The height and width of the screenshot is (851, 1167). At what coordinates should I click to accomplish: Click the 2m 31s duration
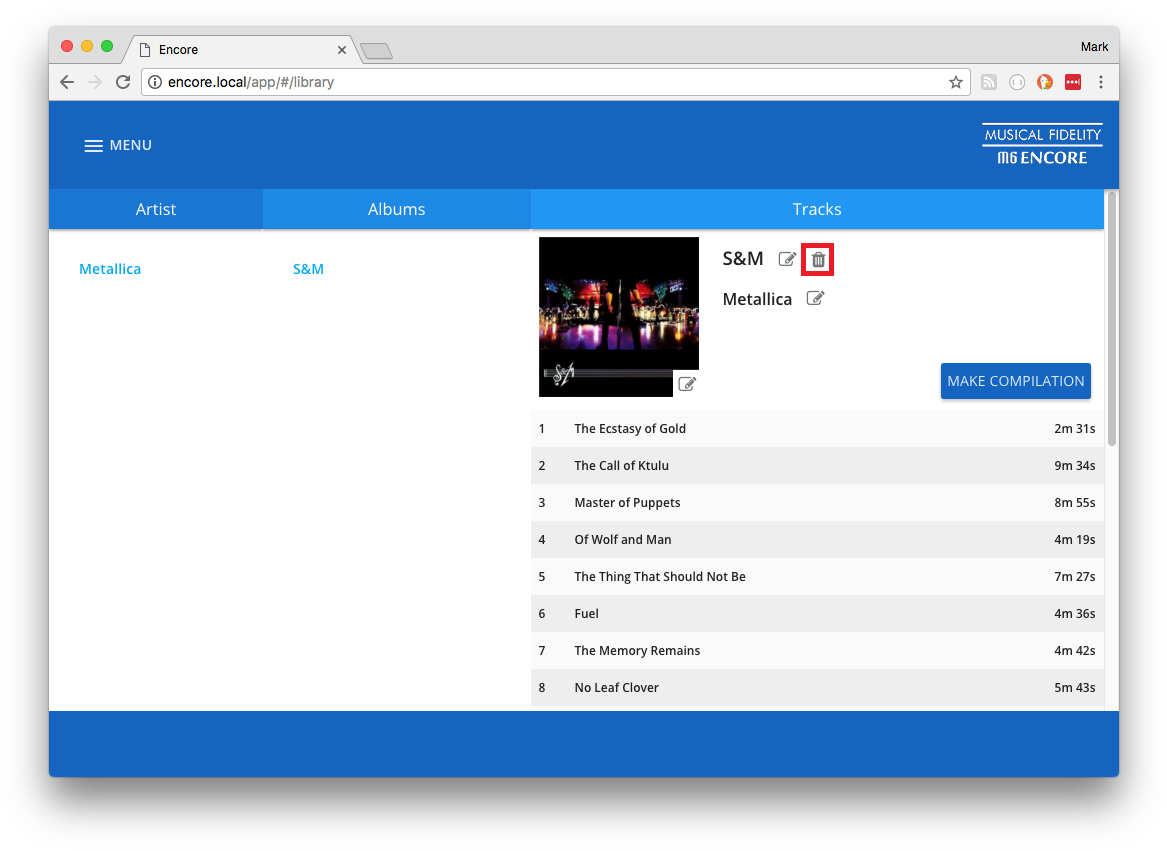(x=1074, y=429)
